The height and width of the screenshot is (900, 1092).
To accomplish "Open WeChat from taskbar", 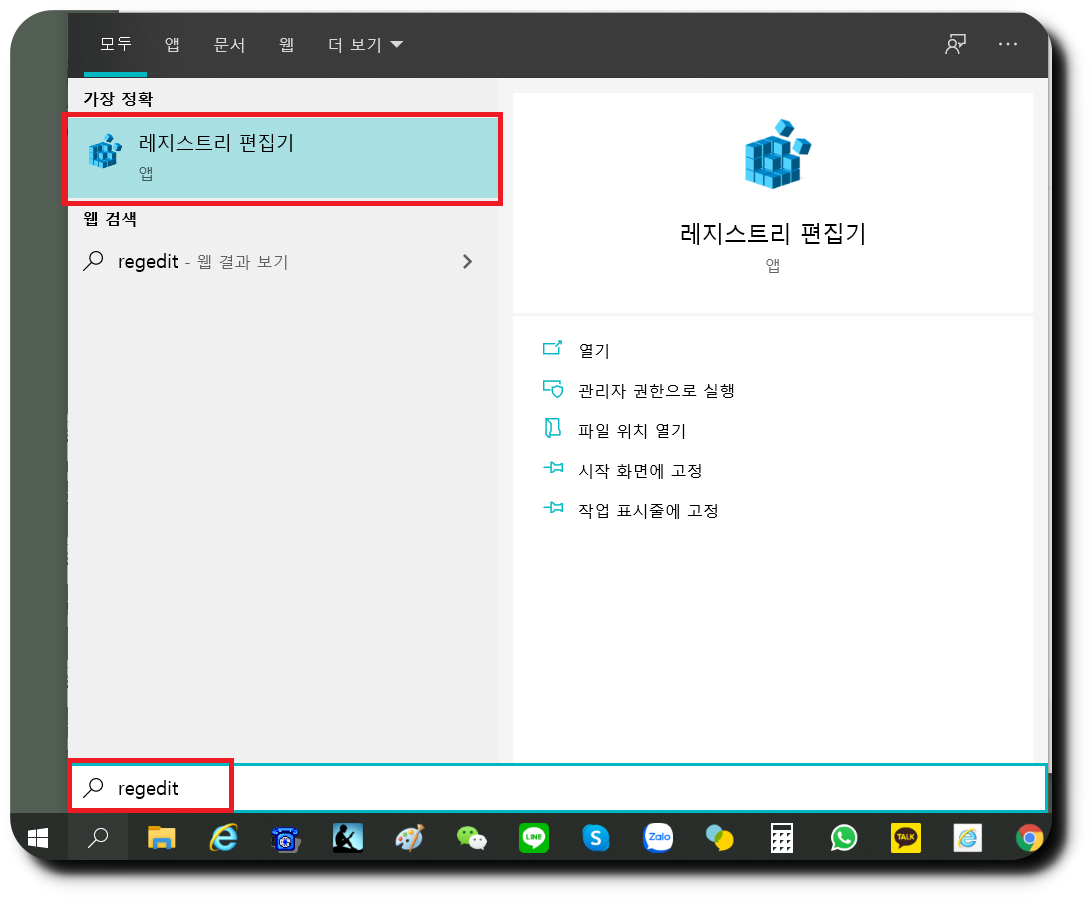I will tap(471, 838).
